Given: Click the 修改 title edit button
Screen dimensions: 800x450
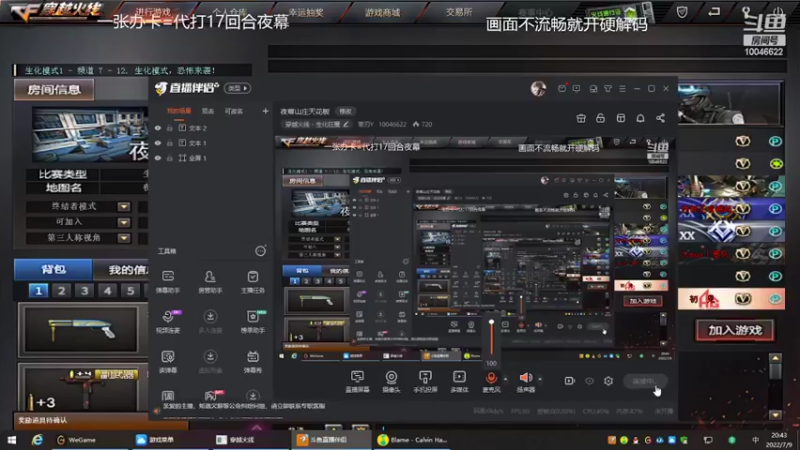Looking at the screenshot, I should point(345,111).
